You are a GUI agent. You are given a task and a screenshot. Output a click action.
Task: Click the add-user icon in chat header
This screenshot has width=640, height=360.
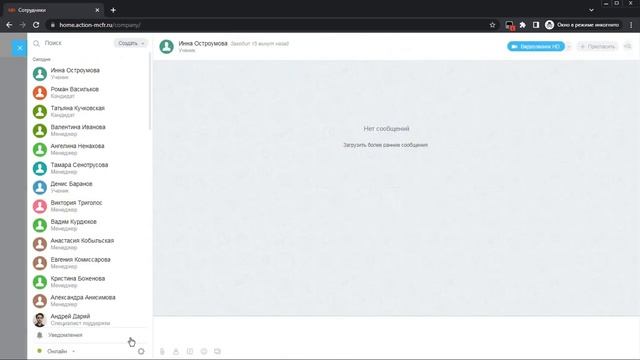coord(628,46)
